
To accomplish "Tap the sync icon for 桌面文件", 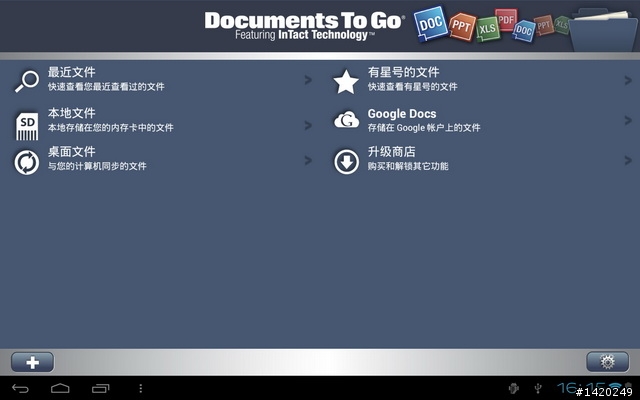I will click(27, 162).
